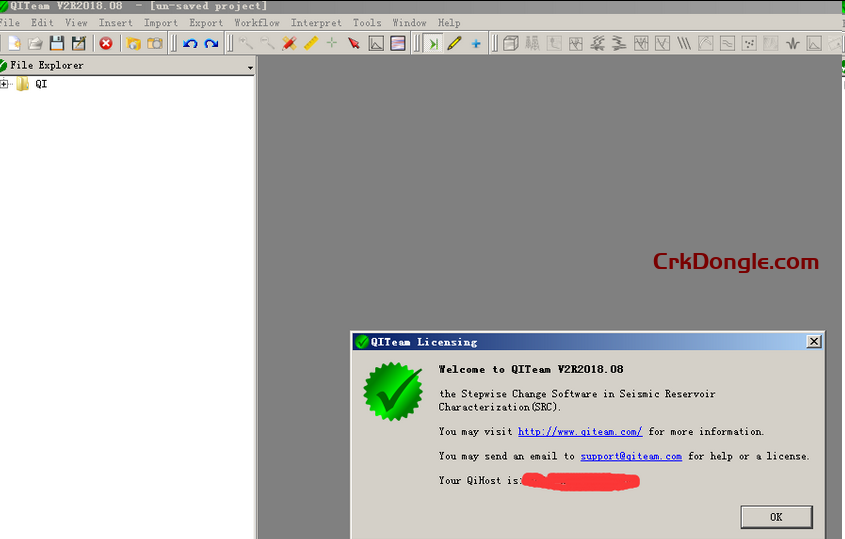This screenshot has height=539, width=845.
Task: Open the Interpret menu
Action: tap(316, 23)
